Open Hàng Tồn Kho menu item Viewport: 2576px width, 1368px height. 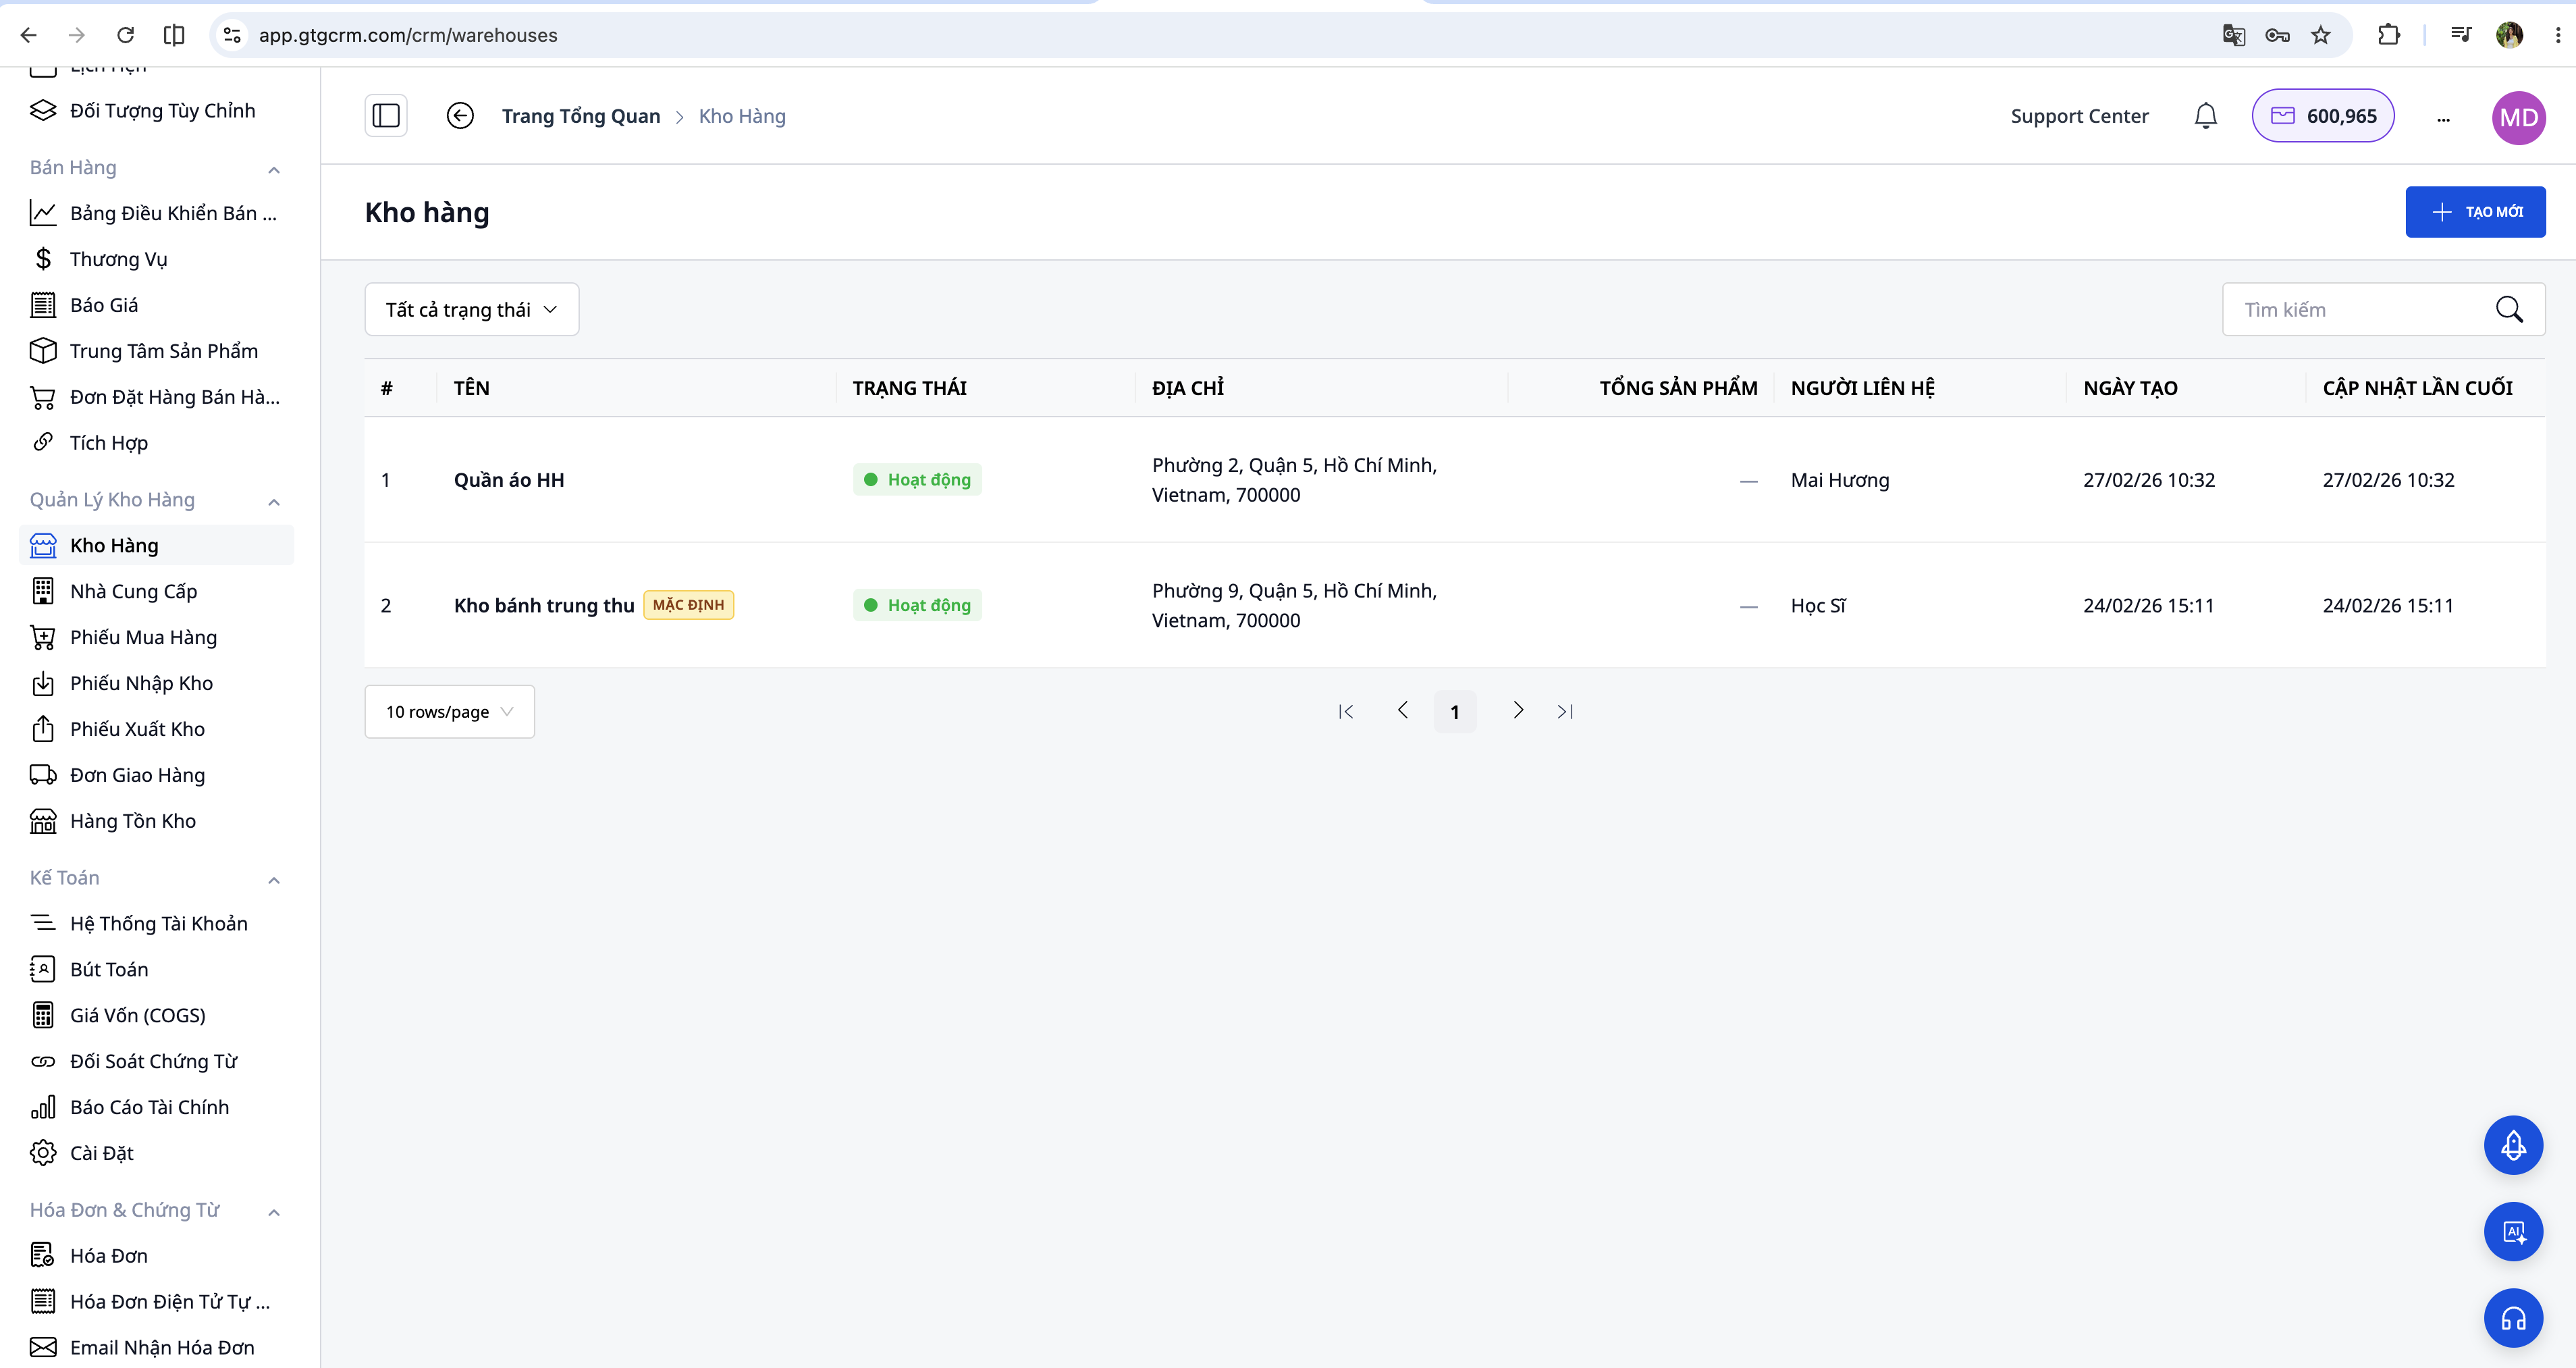coord(133,821)
